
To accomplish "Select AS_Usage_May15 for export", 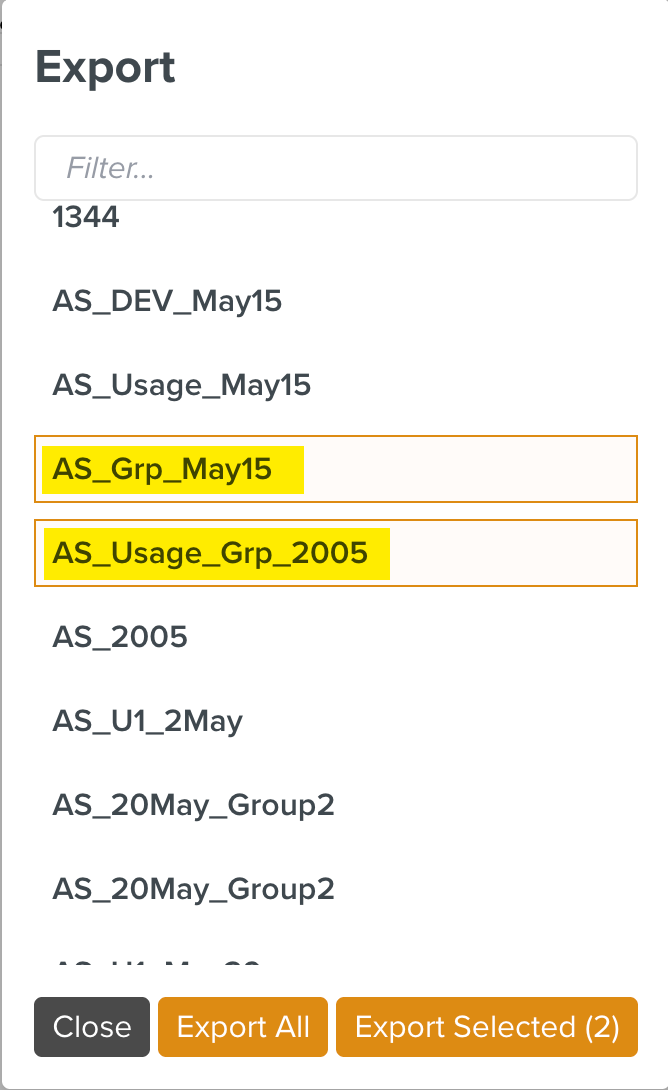I will [x=181, y=384].
